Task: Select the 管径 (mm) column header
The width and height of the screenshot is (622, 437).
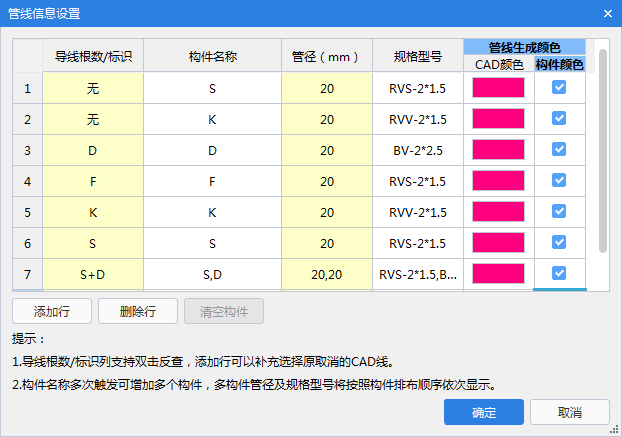Action: [327, 57]
